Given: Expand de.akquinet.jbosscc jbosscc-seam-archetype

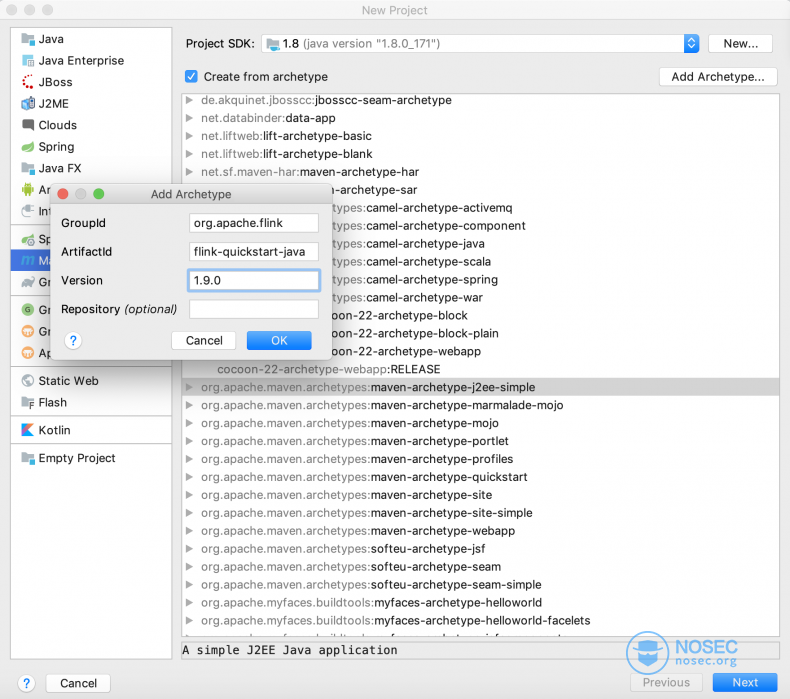Looking at the screenshot, I should click(189, 100).
